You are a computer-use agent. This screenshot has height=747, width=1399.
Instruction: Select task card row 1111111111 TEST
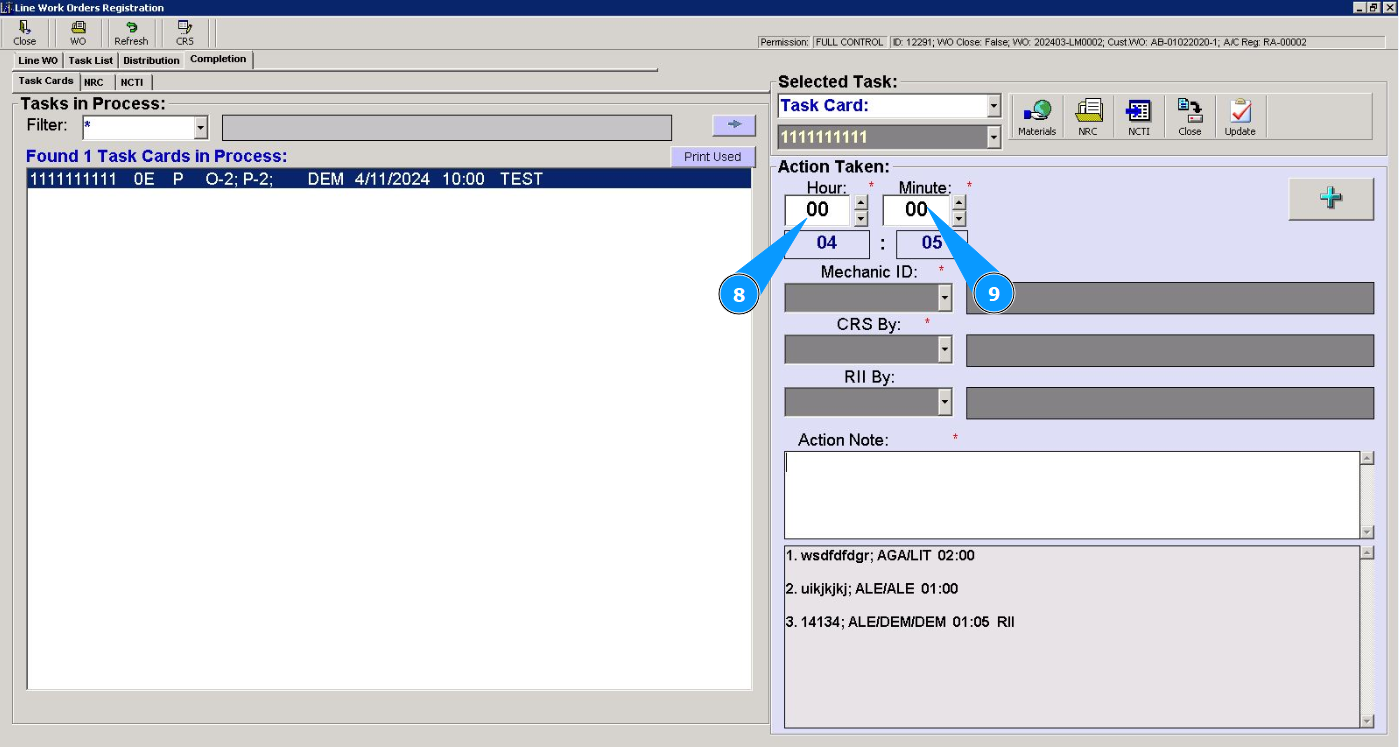389,179
